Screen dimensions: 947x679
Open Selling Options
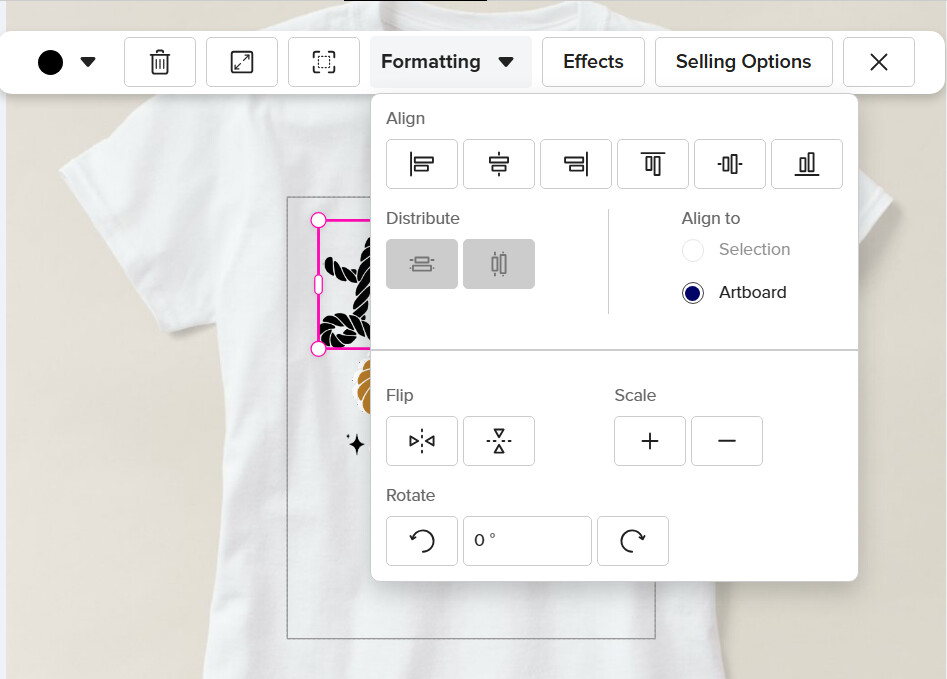(x=743, y=62)
